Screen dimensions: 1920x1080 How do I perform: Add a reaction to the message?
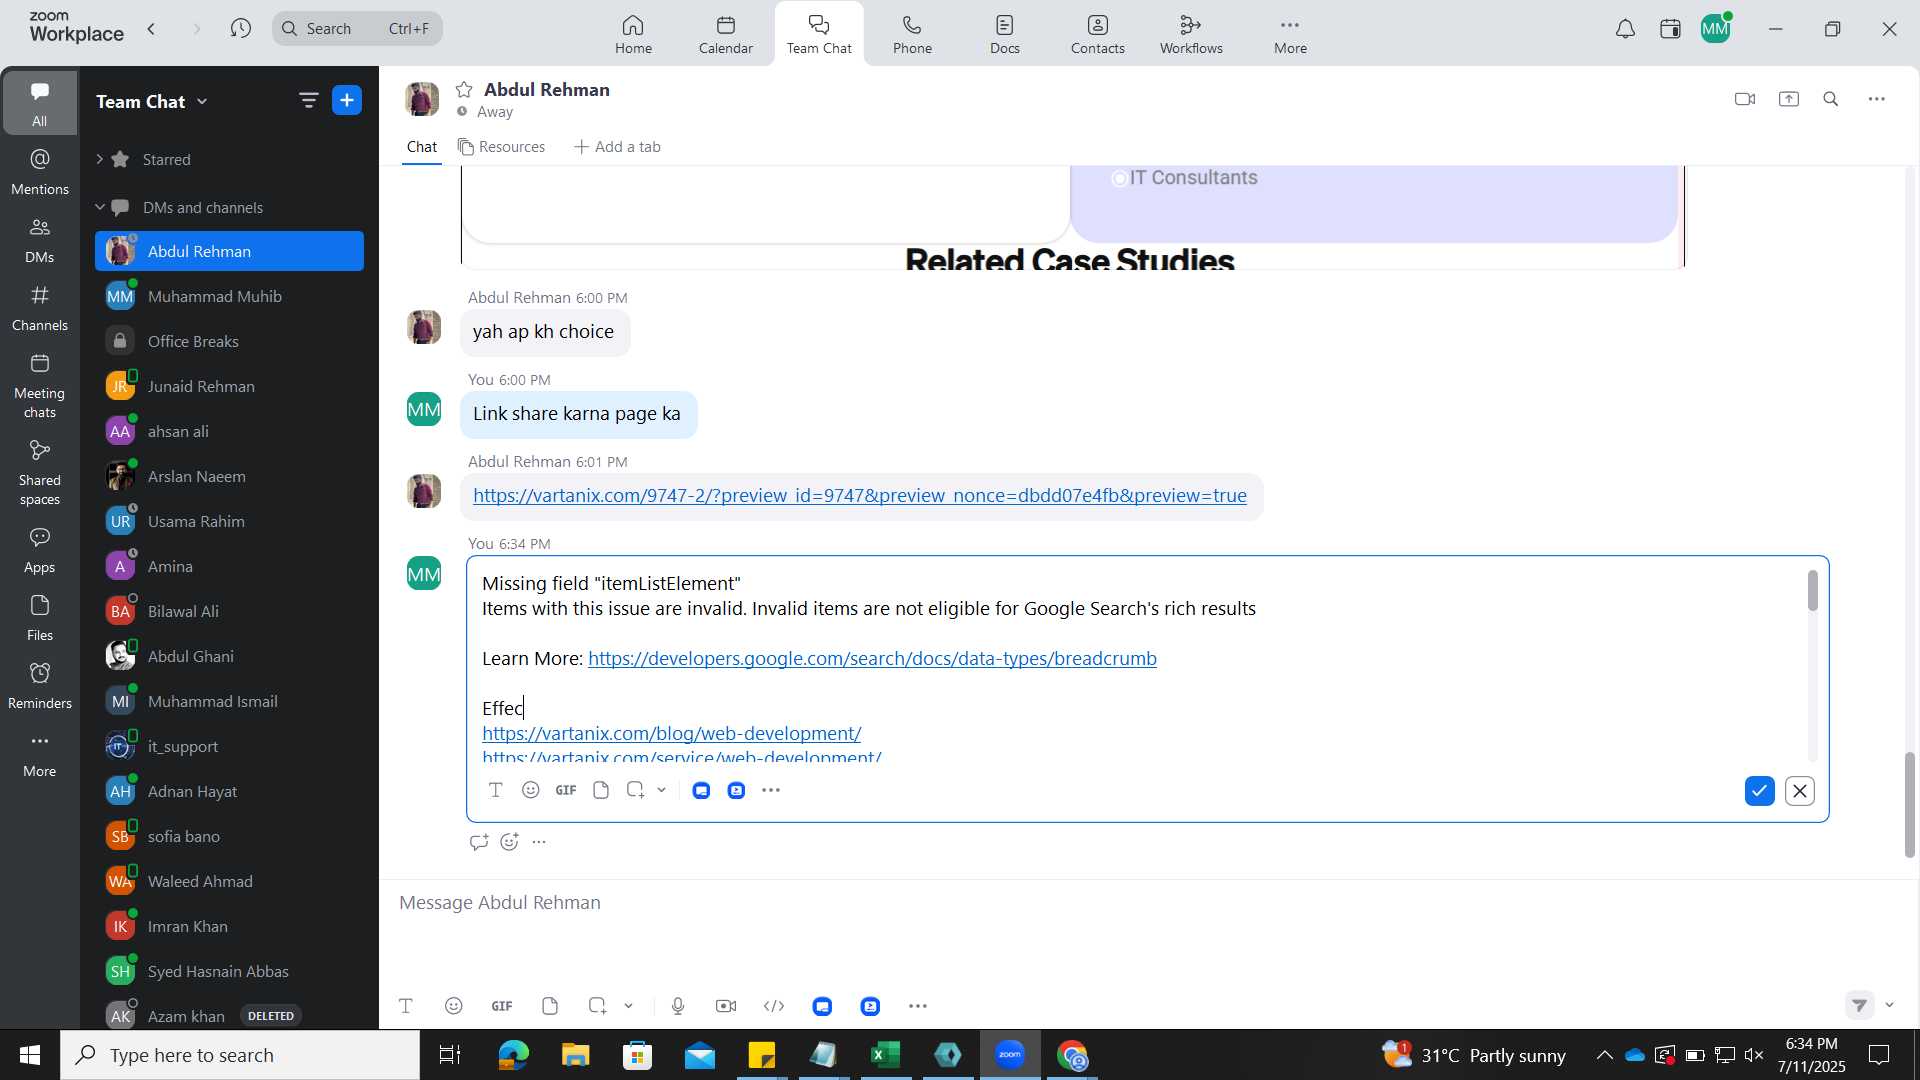coord(509,842)
